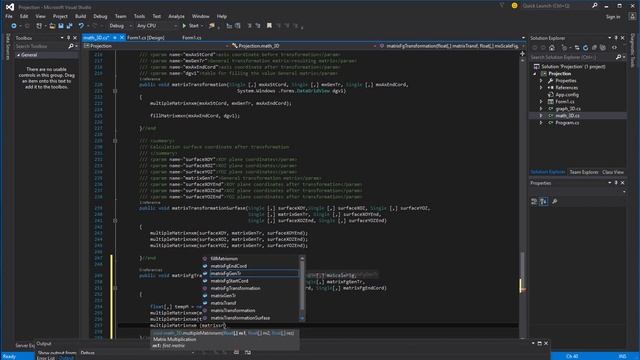Click the View Code icon in Solution Explorer
640x360 pixels.
(614, 48)
